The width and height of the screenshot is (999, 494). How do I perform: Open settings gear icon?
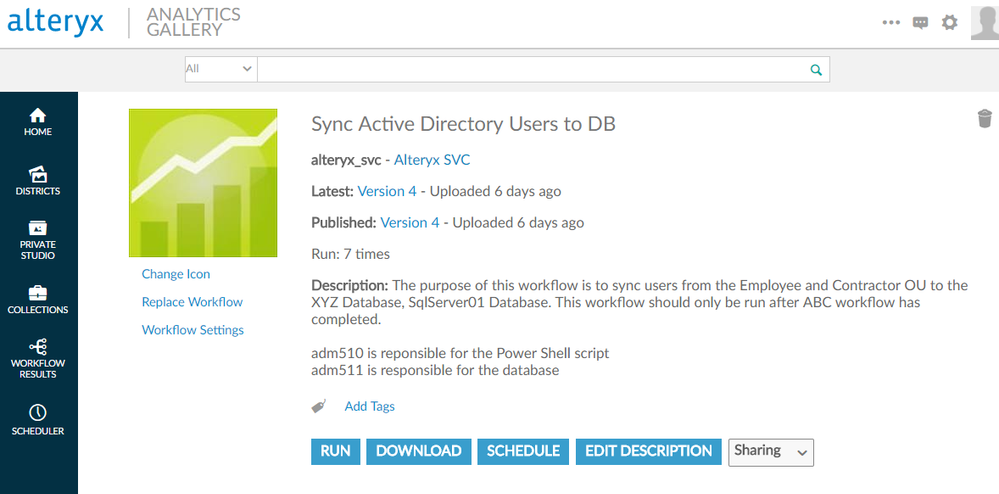949,23
